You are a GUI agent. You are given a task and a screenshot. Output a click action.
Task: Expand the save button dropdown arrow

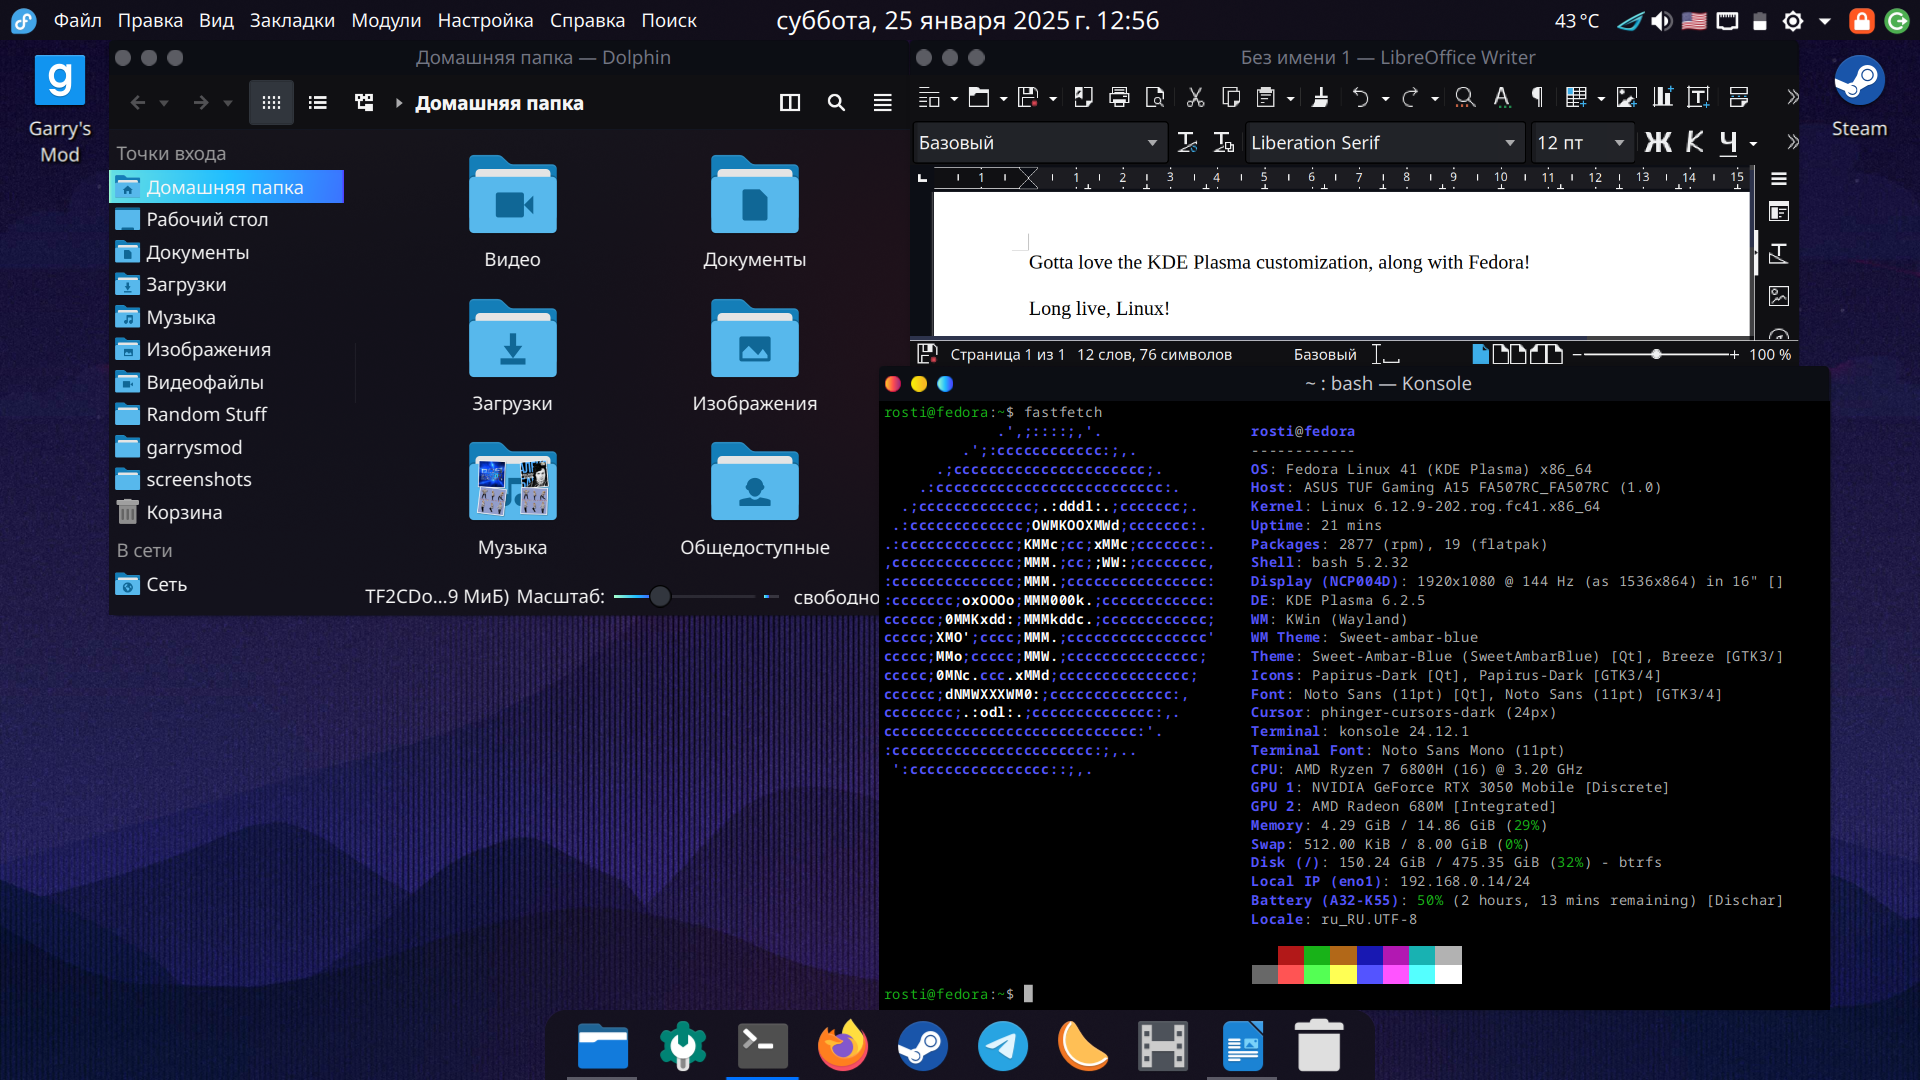click(1053, 98)
